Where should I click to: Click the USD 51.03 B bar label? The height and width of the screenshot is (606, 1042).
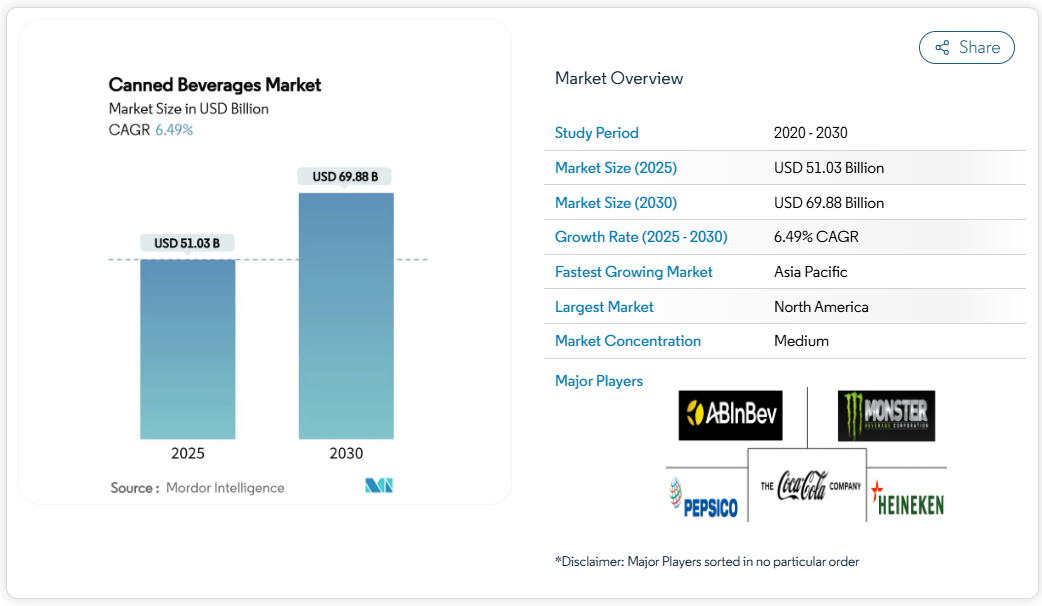tap(187, 243)
